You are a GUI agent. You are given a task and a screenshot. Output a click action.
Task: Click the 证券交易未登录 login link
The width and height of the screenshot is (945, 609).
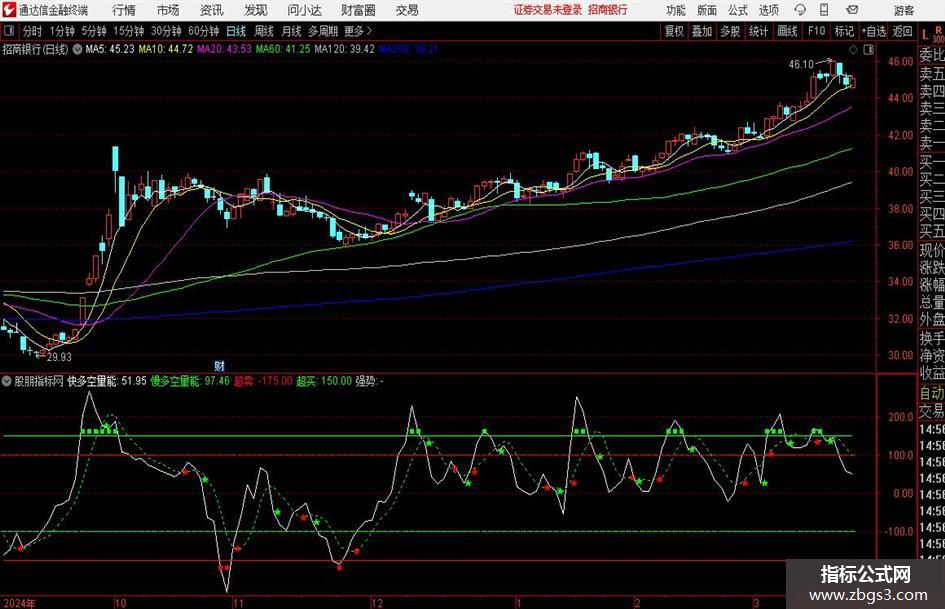(x=547, y=10)
